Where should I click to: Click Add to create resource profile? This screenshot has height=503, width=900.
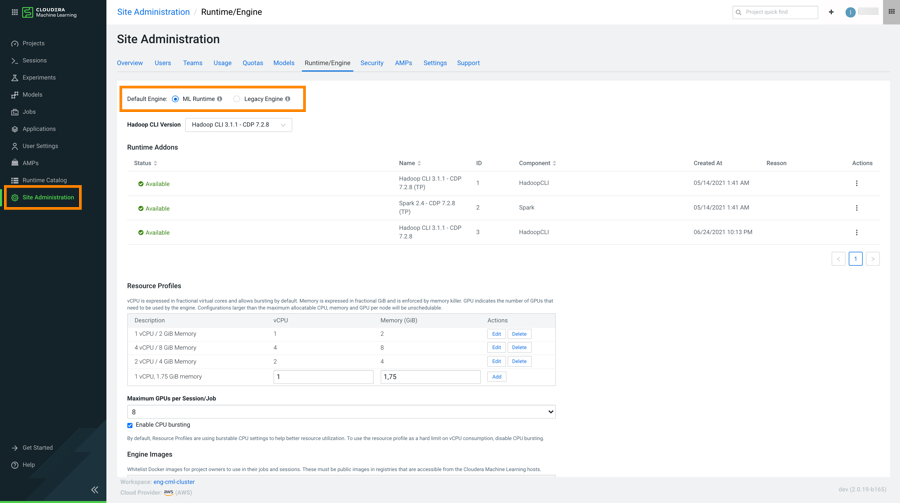[496, 377]
